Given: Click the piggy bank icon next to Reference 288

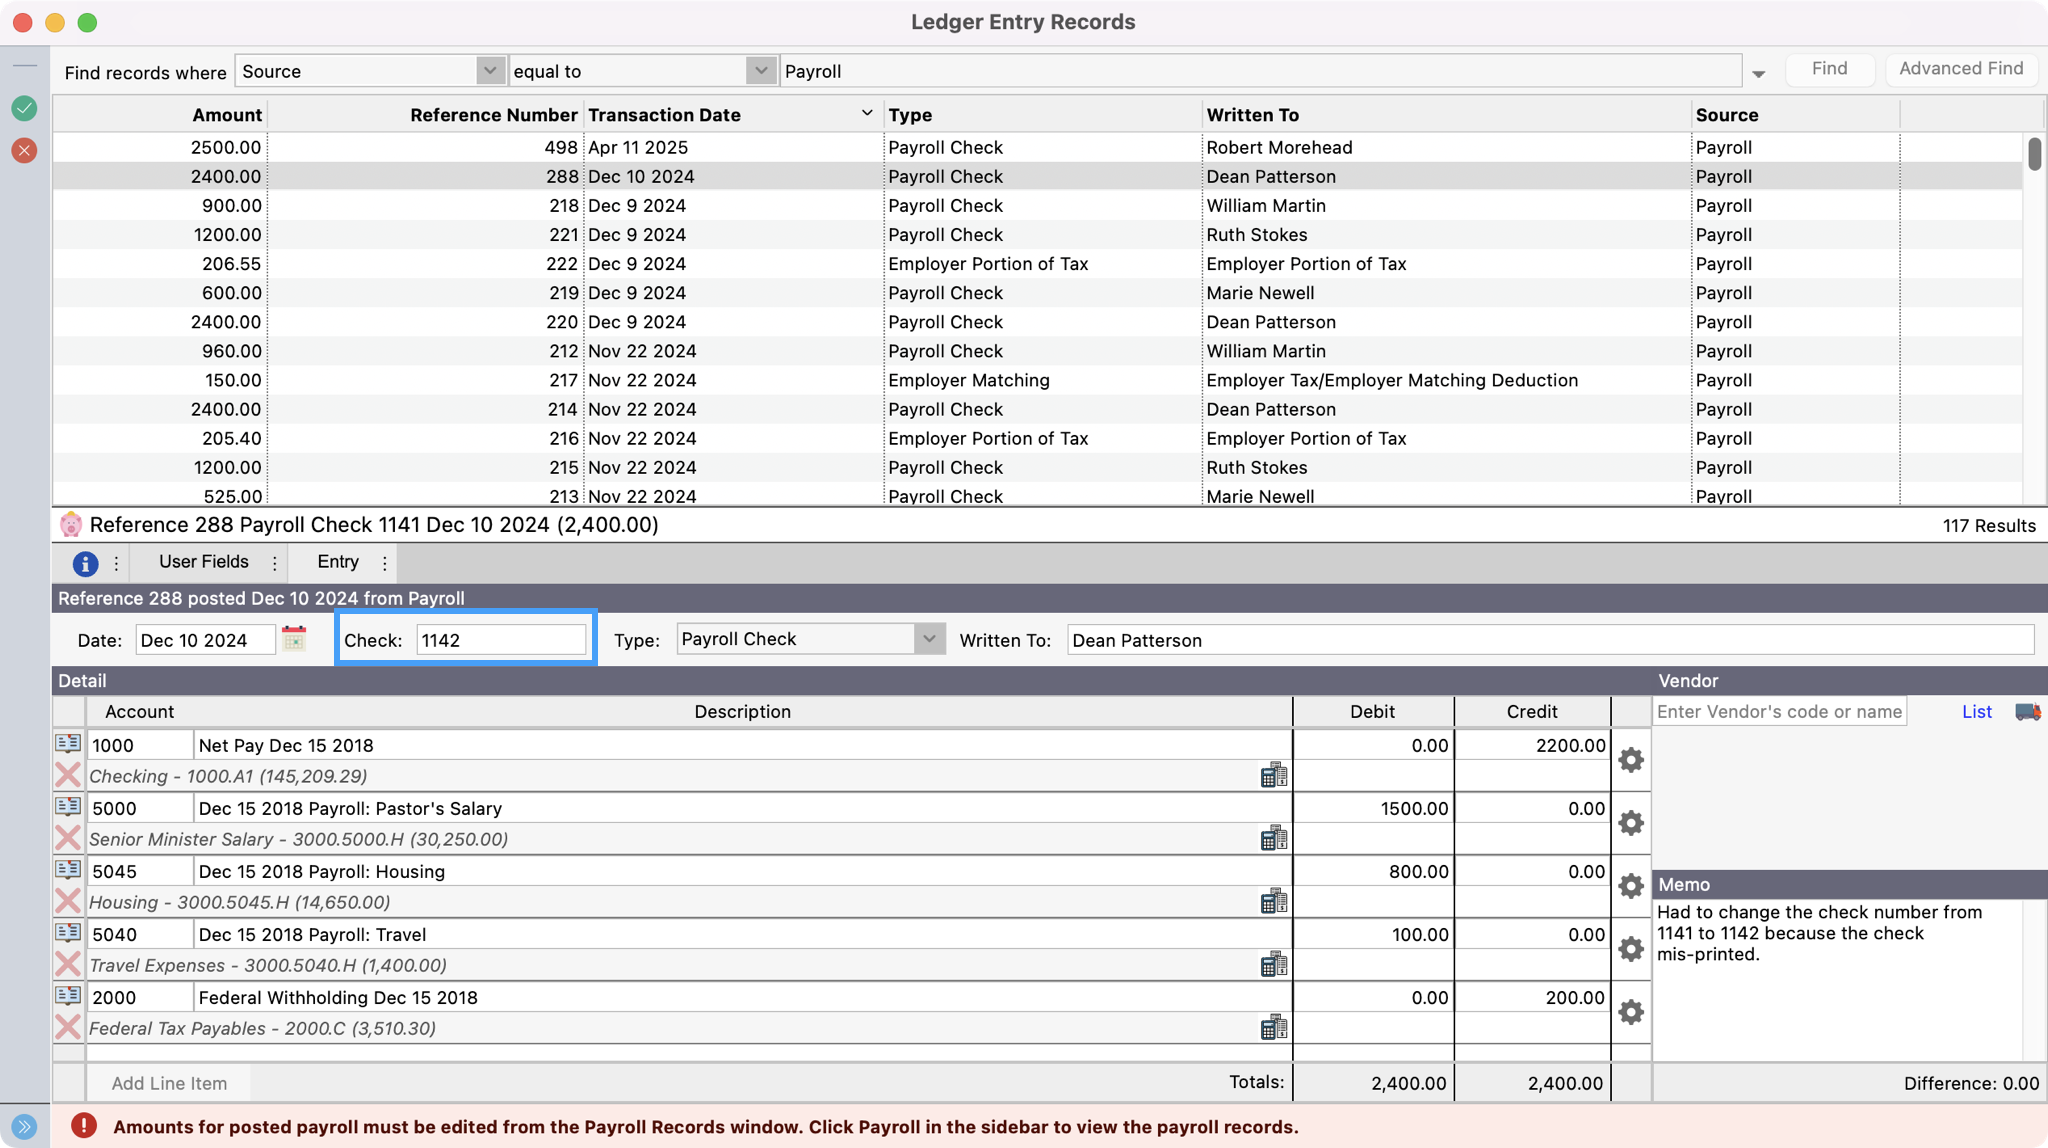Looking at the screenshot, I should 71,524.
